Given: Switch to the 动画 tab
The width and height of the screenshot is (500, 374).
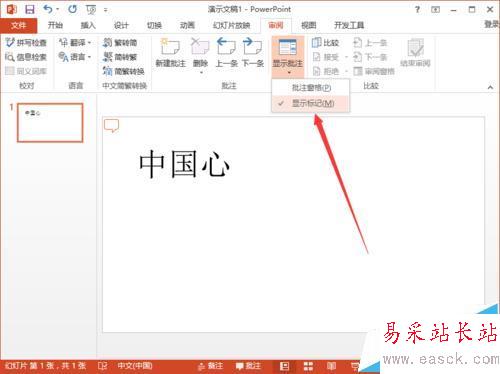Looking at the screenshot, I should (187, 25).
